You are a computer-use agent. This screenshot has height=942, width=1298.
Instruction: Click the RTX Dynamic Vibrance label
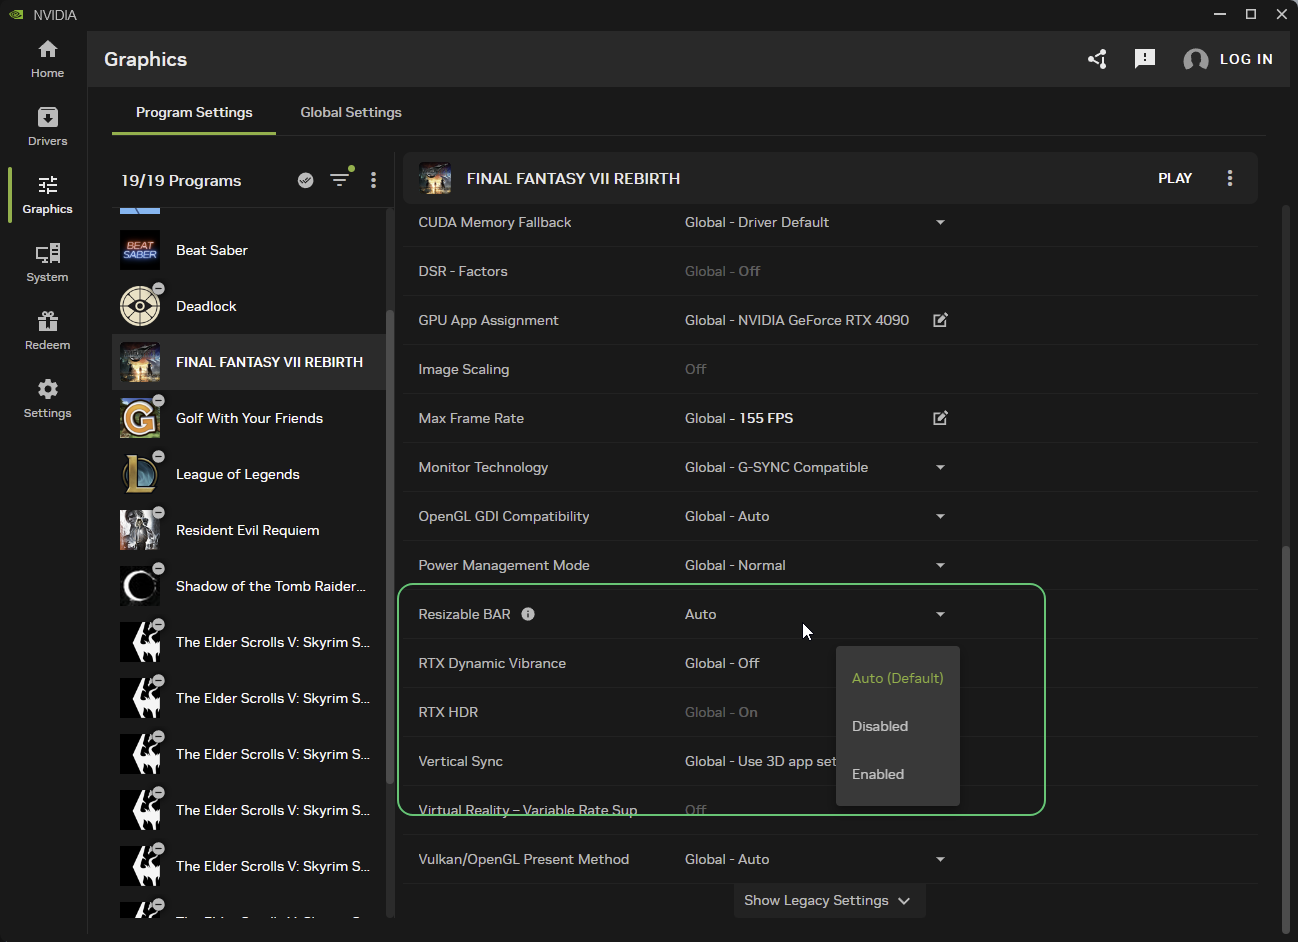(492, 663)
